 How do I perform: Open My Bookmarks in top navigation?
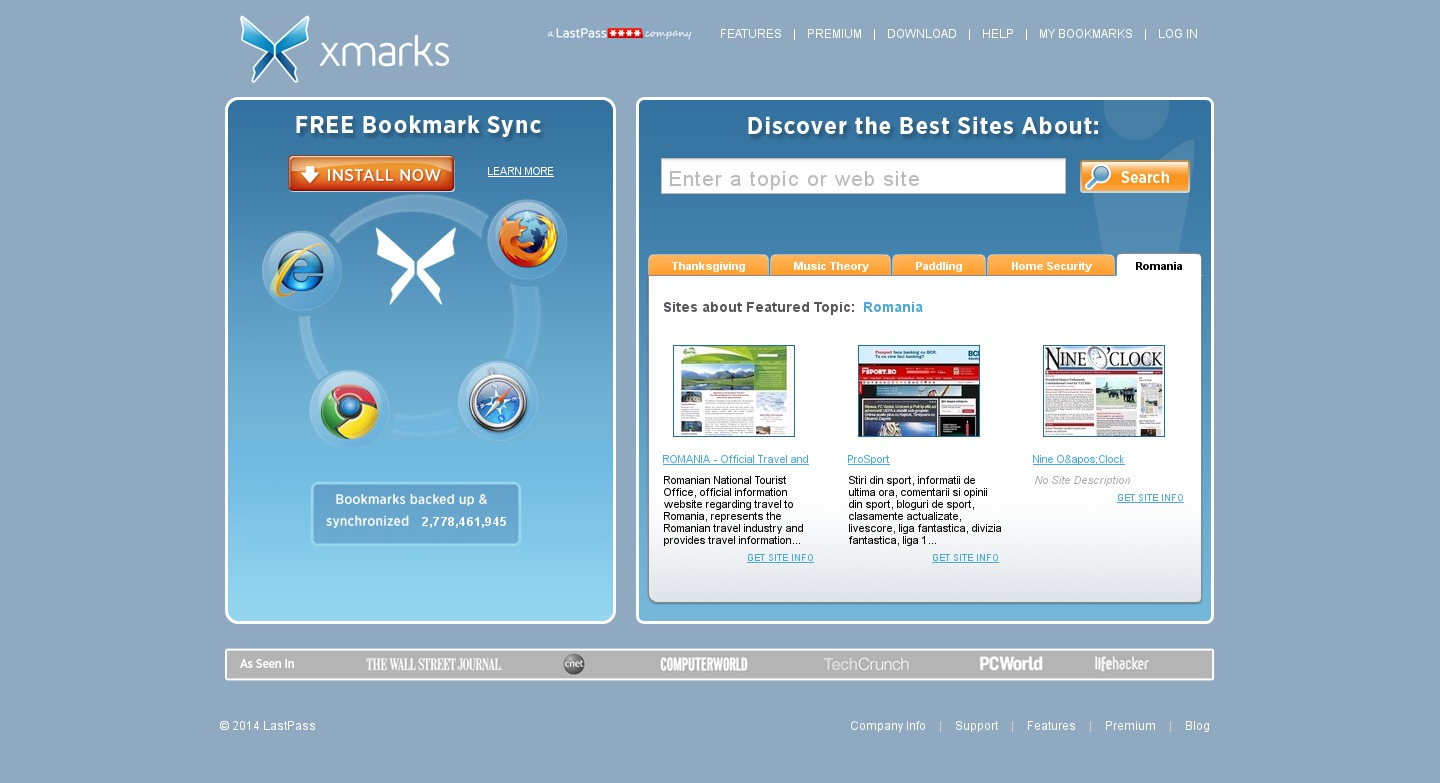(x=1085, y=34)
